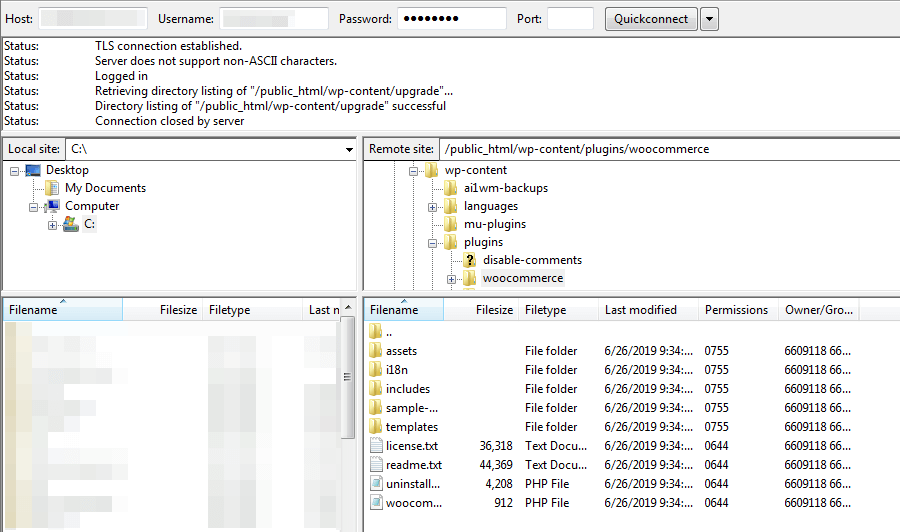
Task: Click the woocommerce folder icon in remote tree
Action: click(470, 279)
